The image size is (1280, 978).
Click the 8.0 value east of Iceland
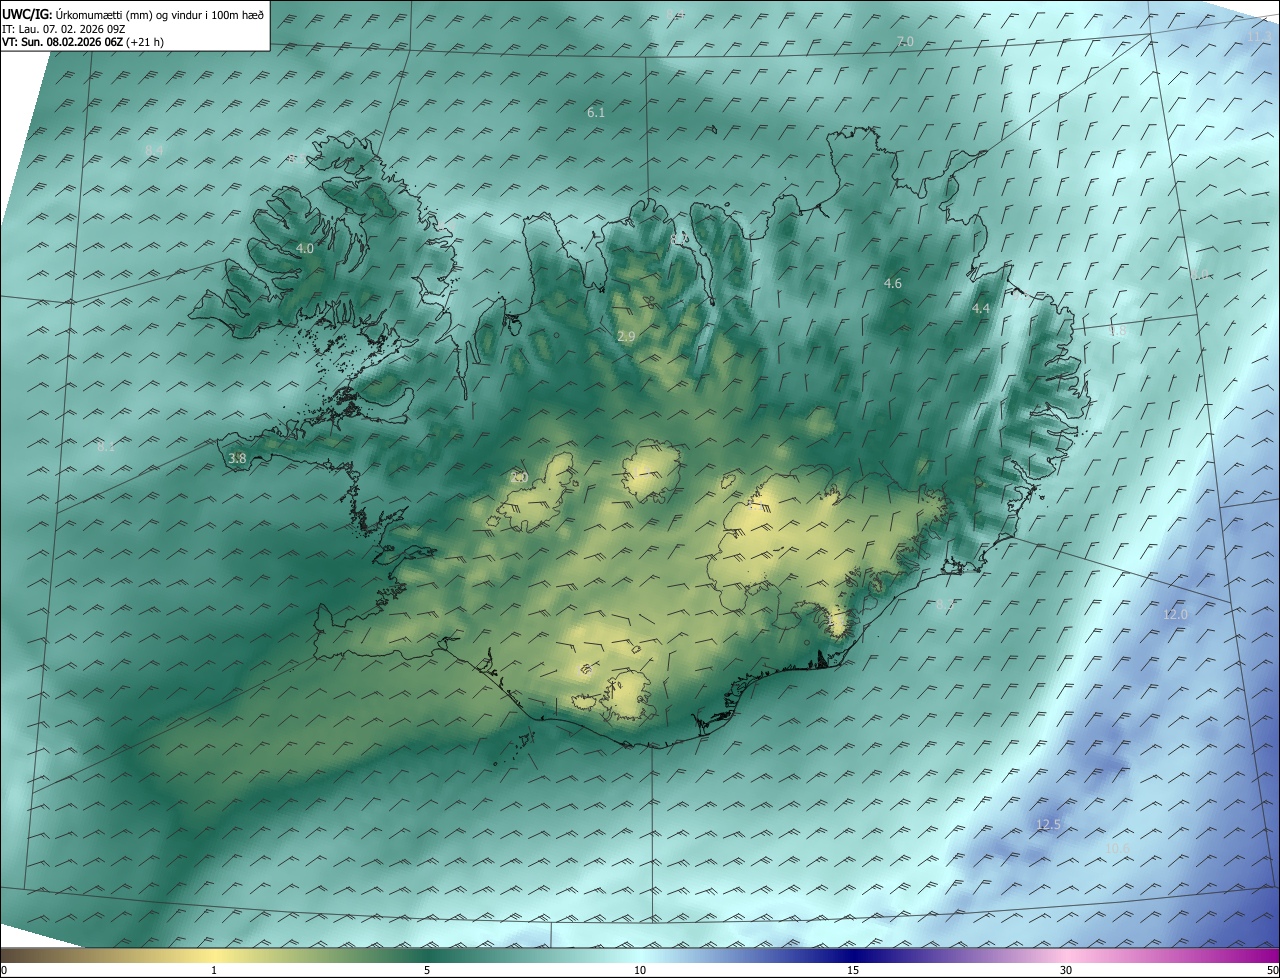pyautogui.click(x=1201, y=275)
